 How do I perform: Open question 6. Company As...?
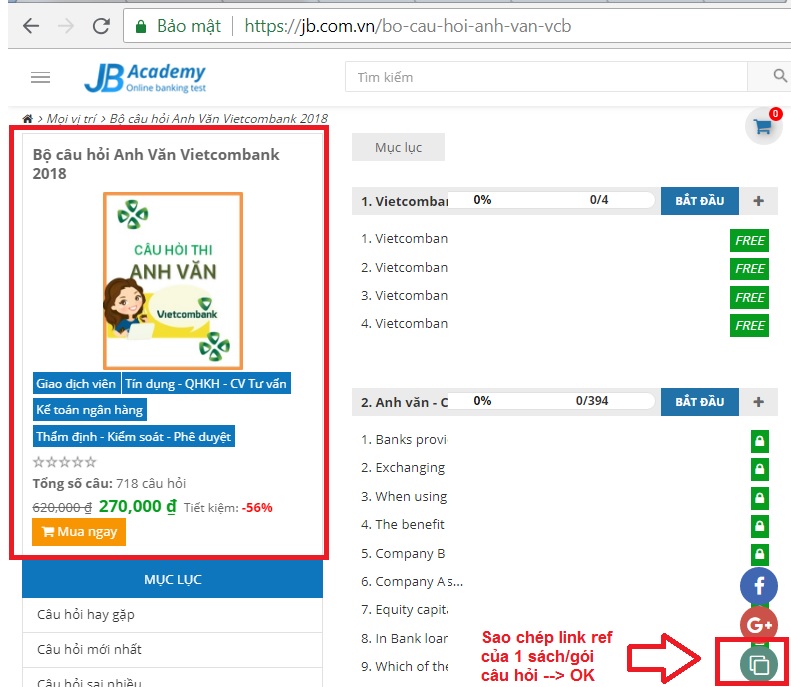[x=412, y=582]
